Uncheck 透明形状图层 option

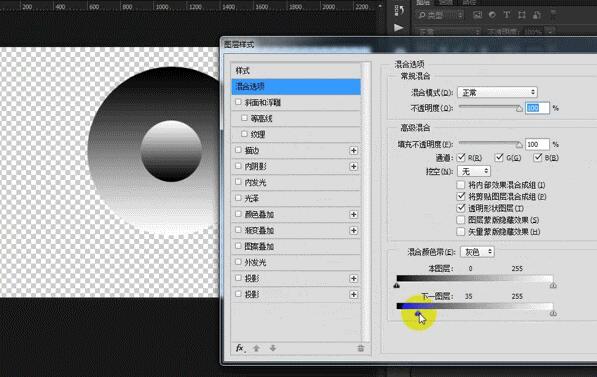[461, 208]
